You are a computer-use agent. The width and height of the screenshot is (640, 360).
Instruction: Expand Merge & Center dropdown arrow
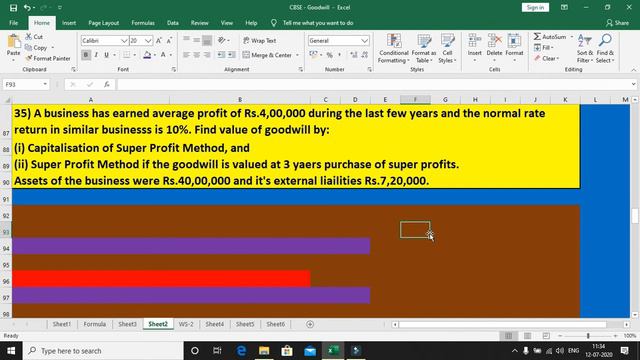[x=297, y=55]
